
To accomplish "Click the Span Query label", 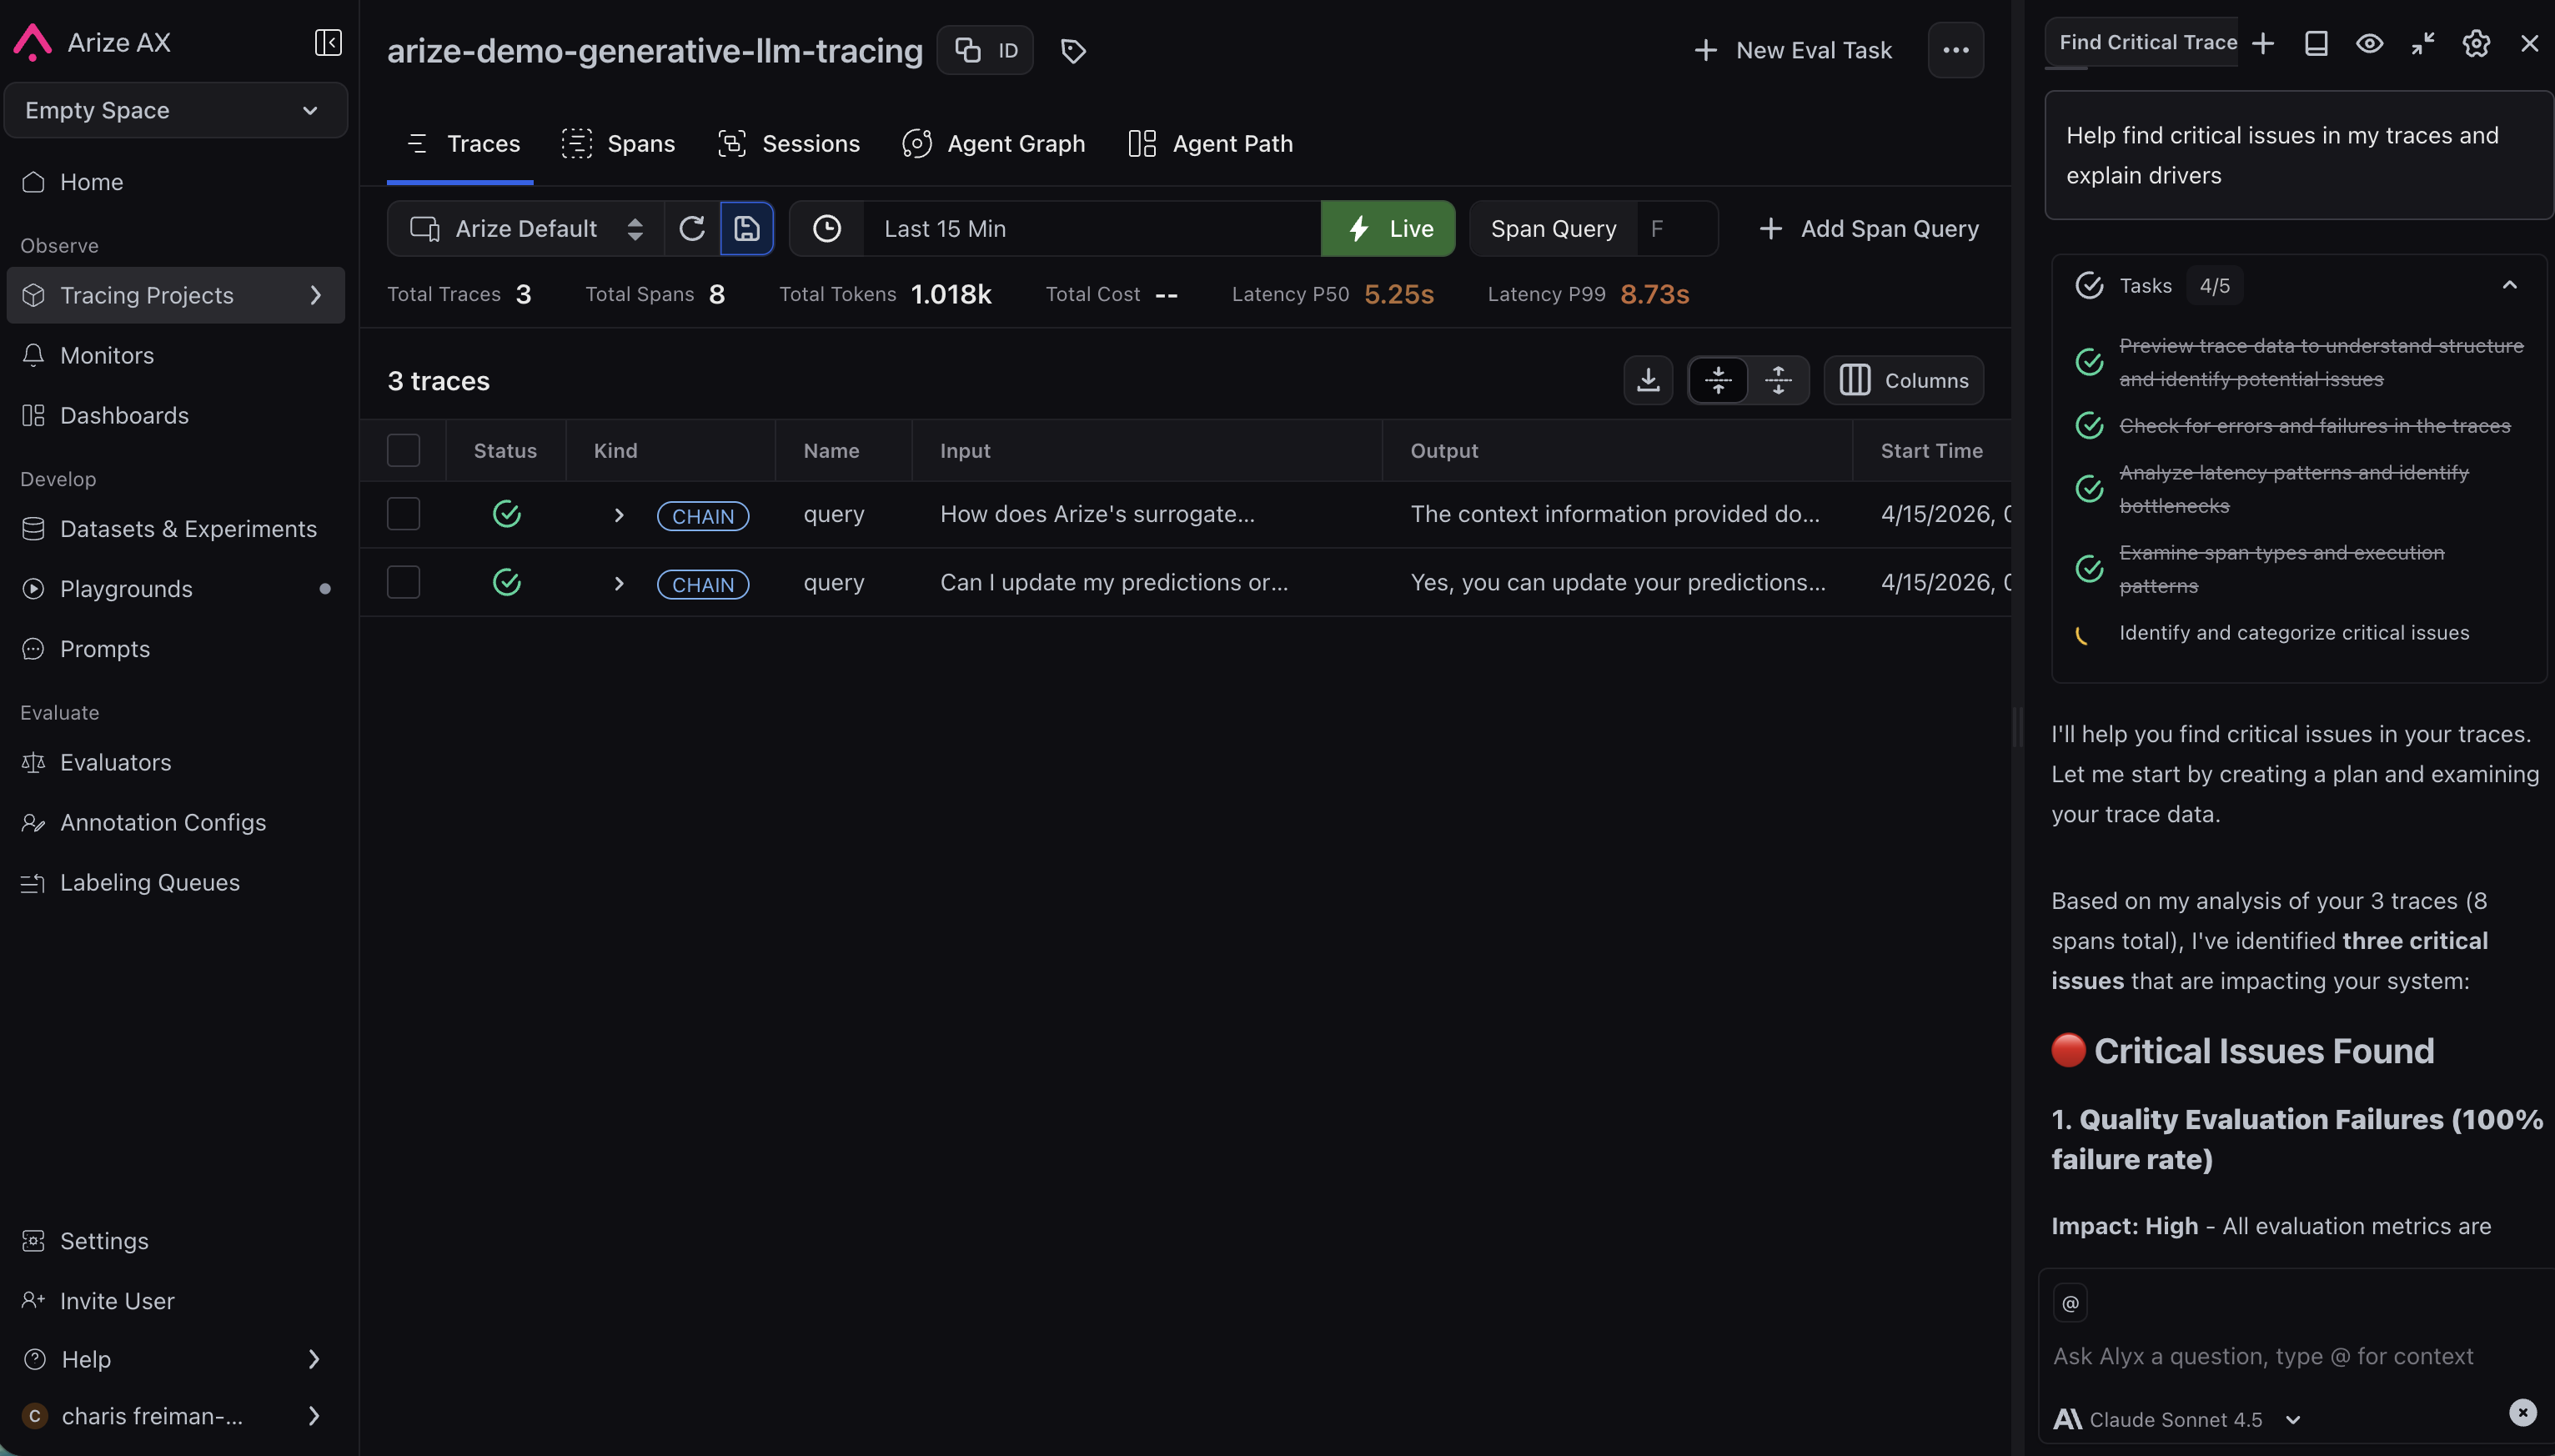I will point(1553,229).
